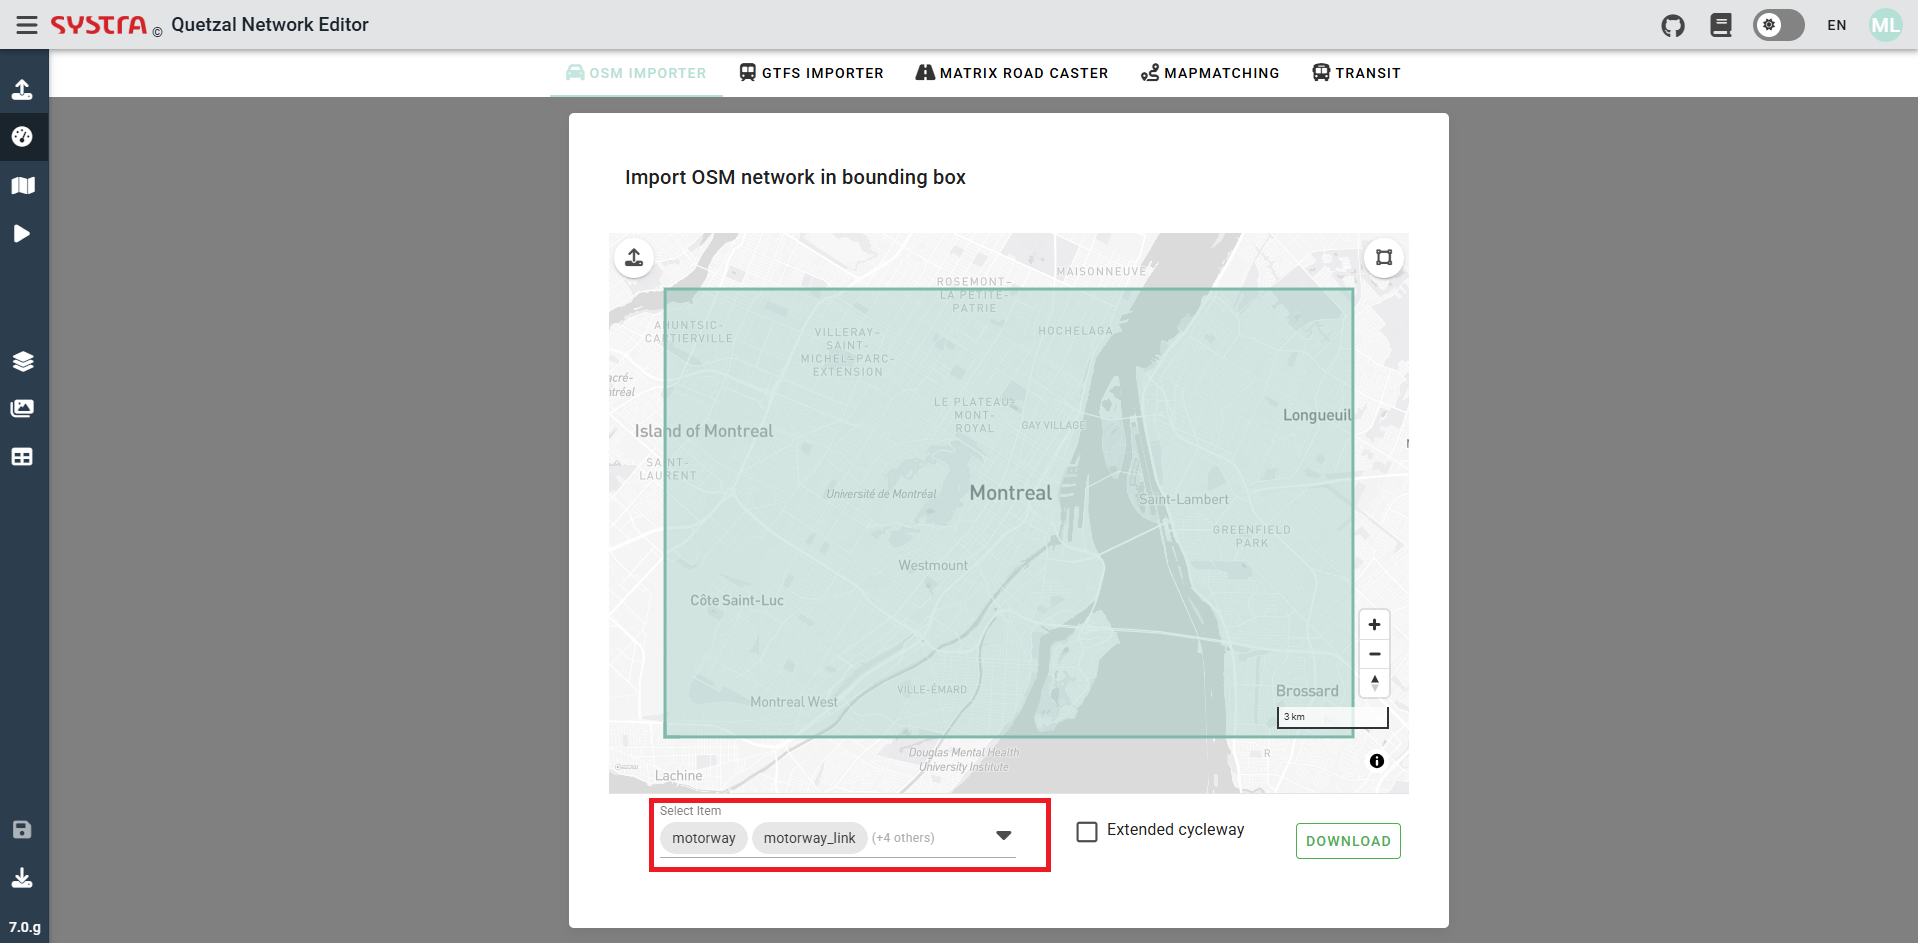Click the Longueuil label on map
Viewport: 1918px width, 943px height.
pos(1317,415)
